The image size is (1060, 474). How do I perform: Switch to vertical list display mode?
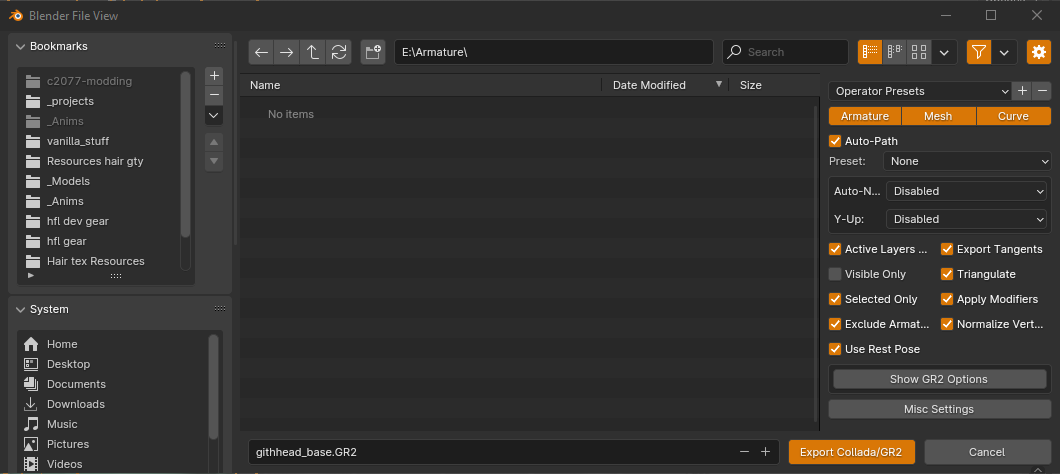coord(870,52)
